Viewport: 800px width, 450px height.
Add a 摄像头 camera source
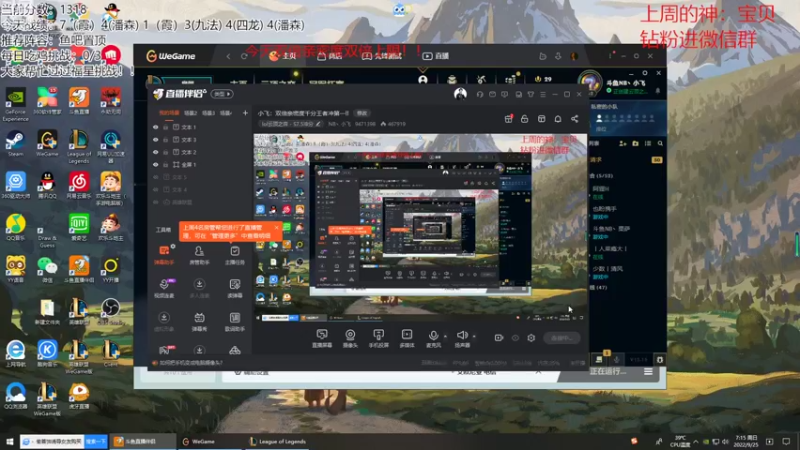350,338
